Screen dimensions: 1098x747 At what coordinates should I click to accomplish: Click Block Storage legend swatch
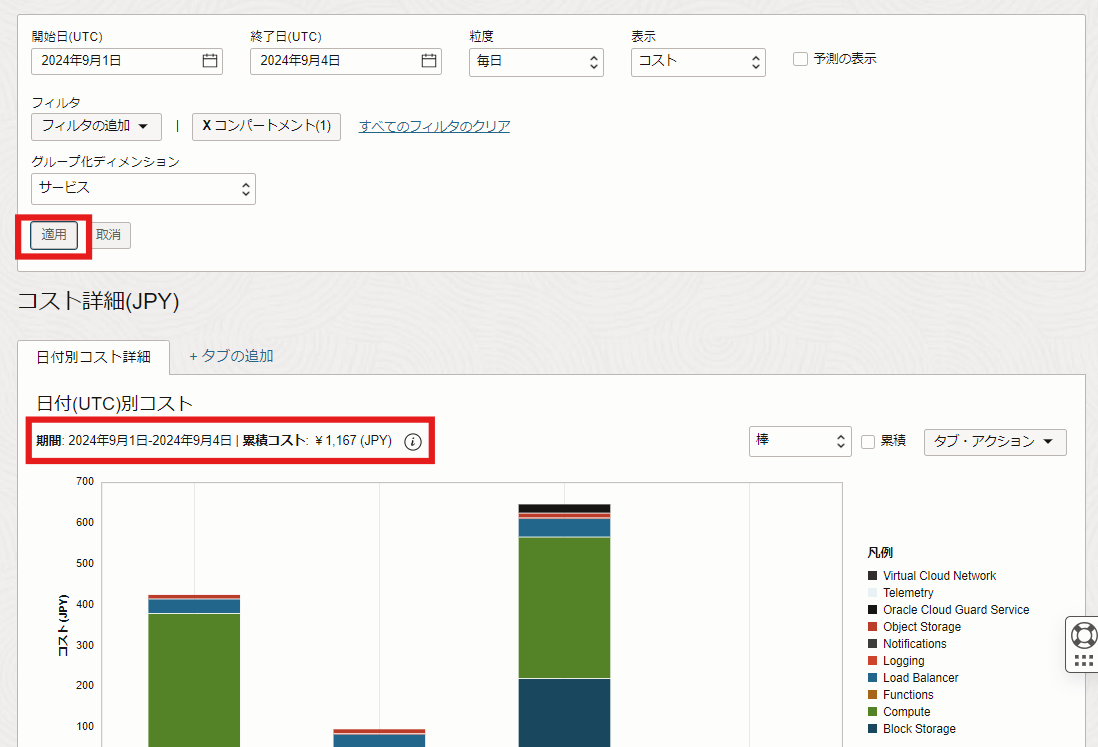[x=873, y=729]
